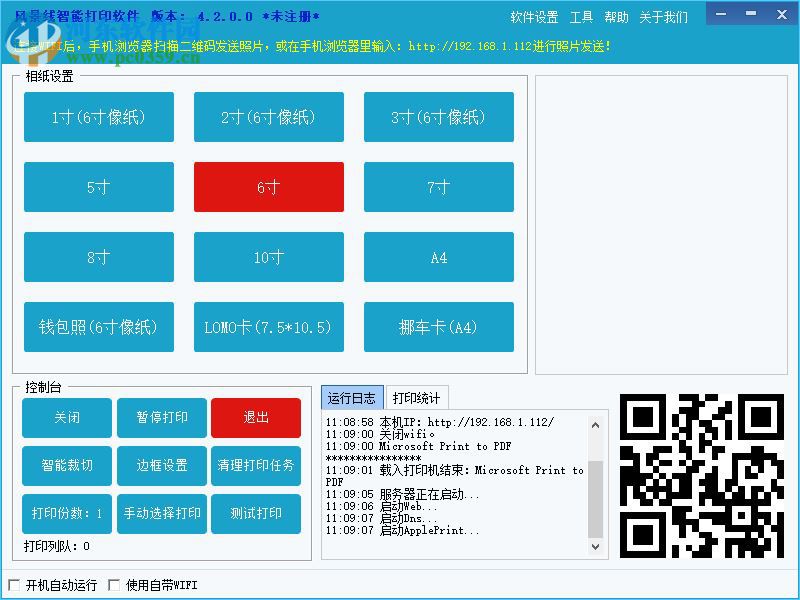Select 1寸(6寸像纸) photo size
This screenshot has width=800, height=600.
[x=98, y=117]
